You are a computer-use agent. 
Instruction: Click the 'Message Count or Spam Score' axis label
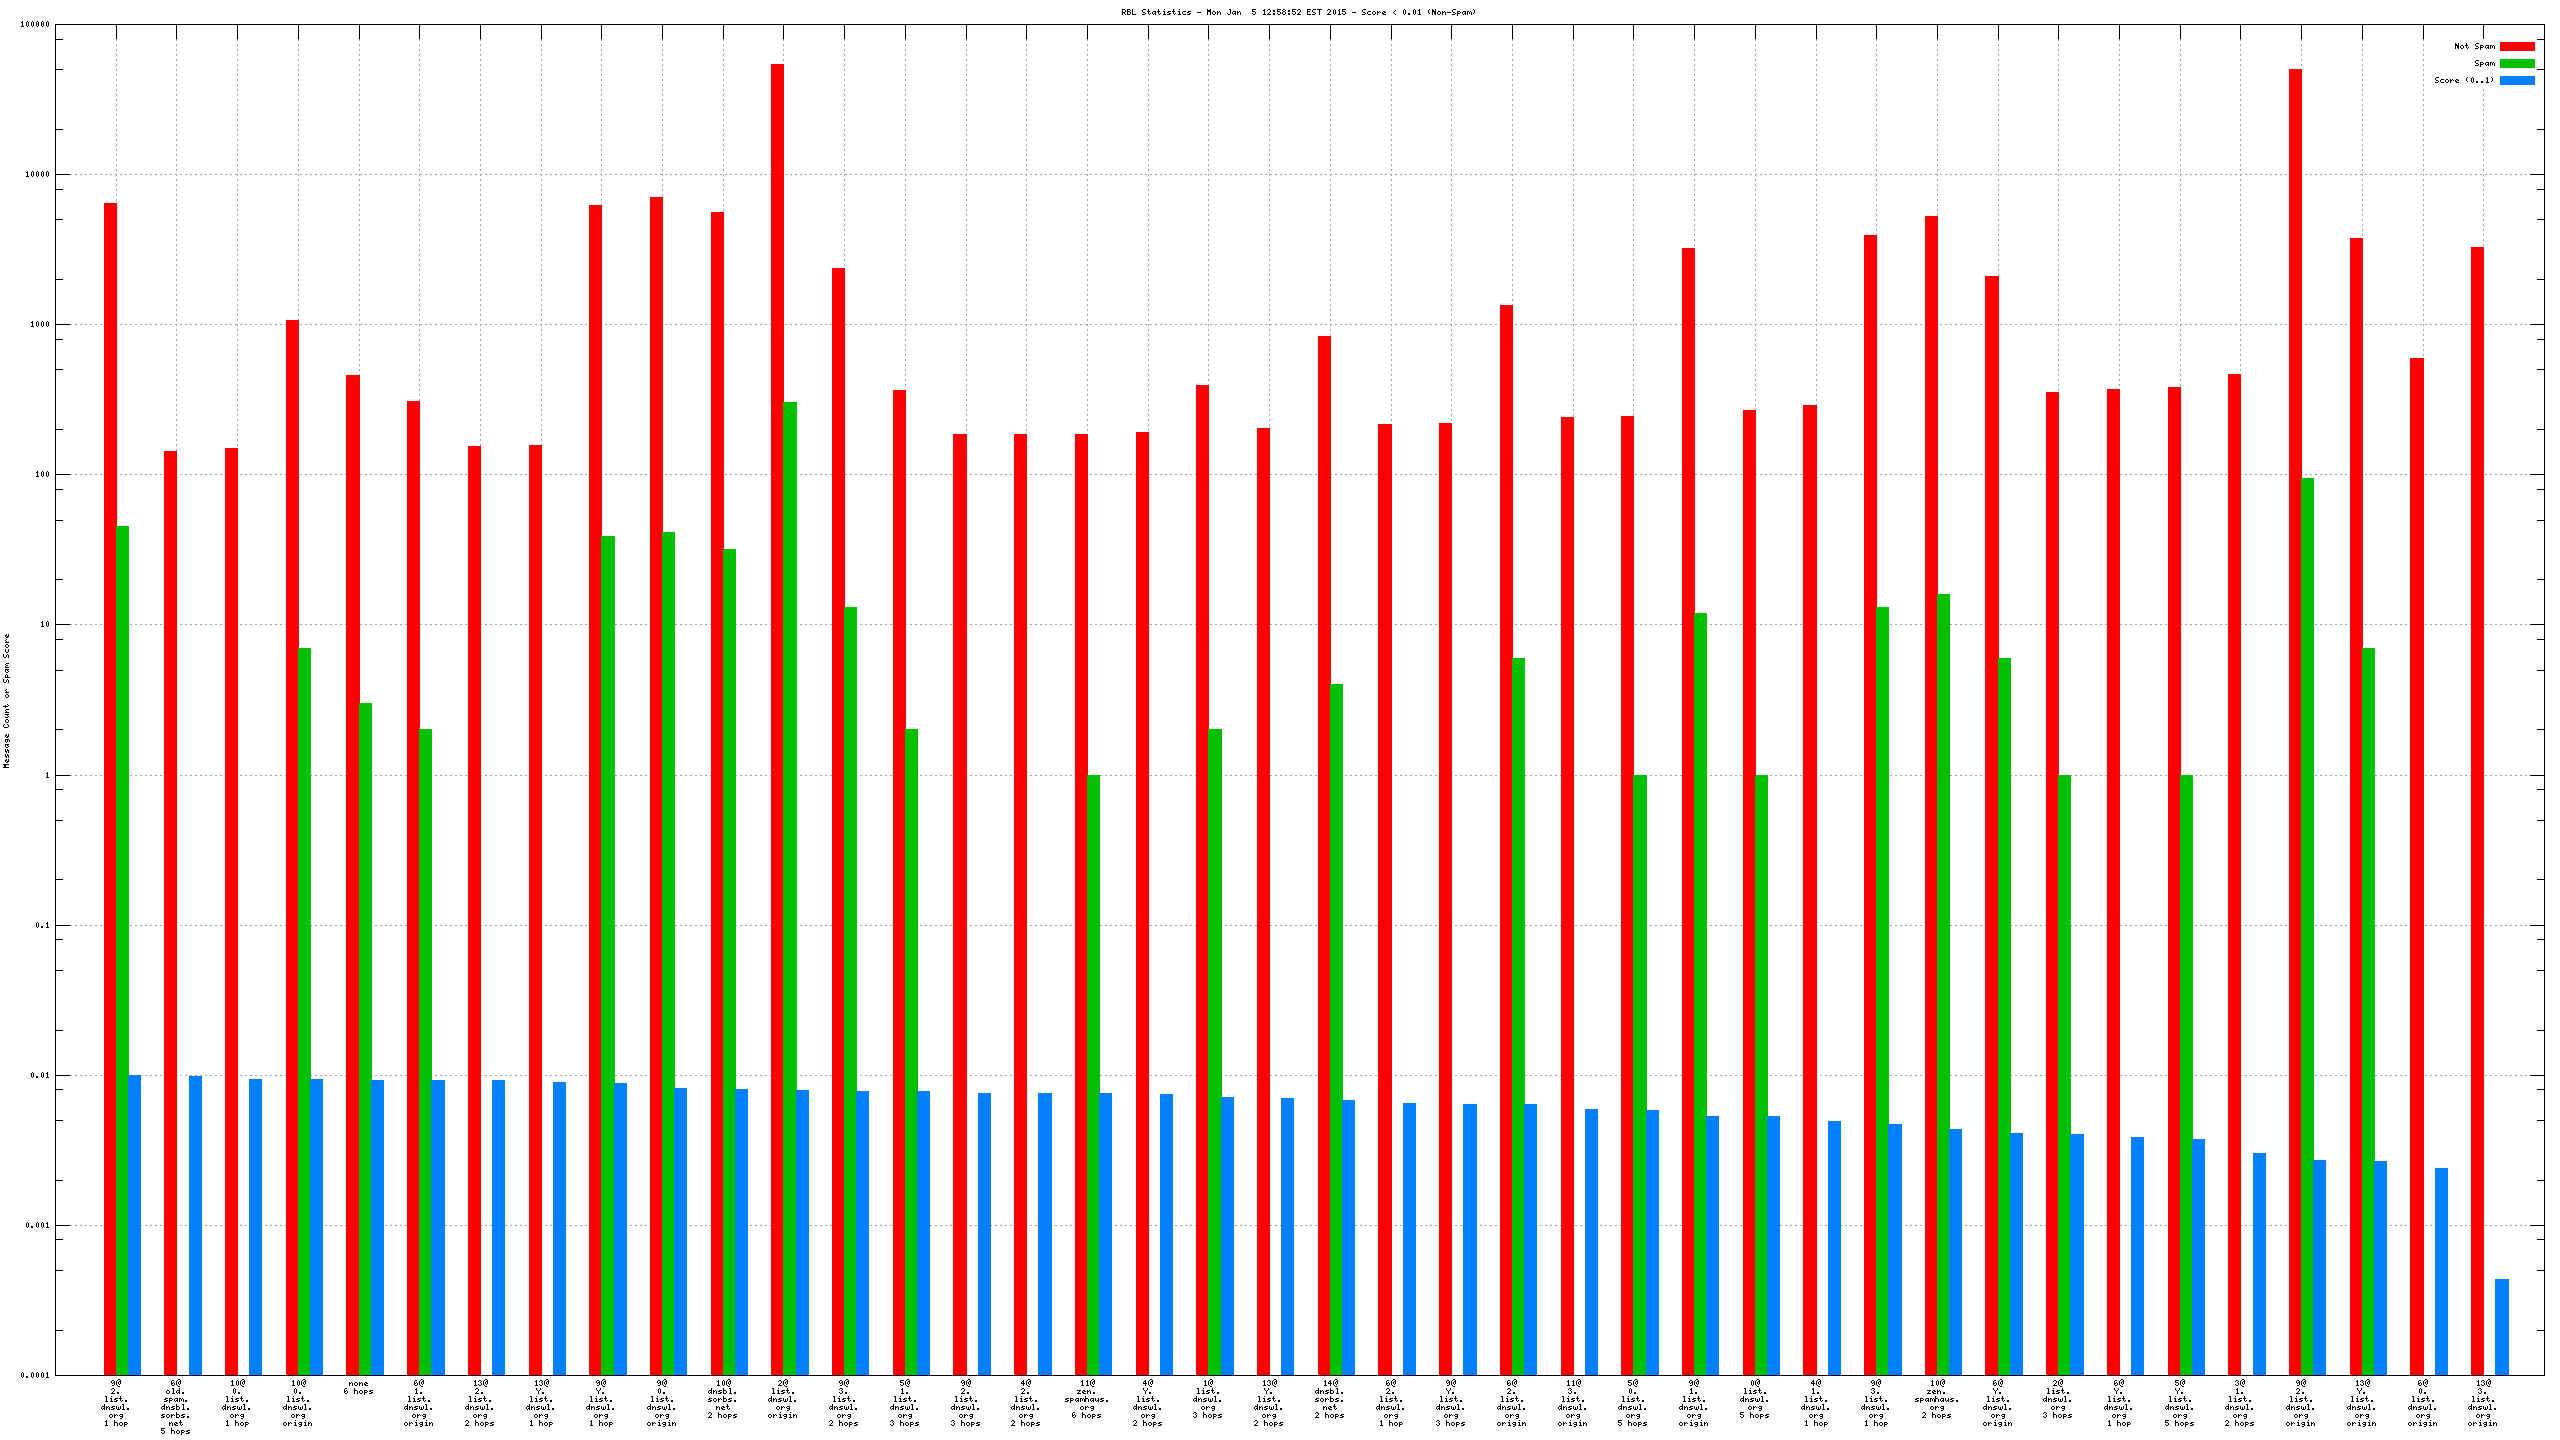[7, 700]
